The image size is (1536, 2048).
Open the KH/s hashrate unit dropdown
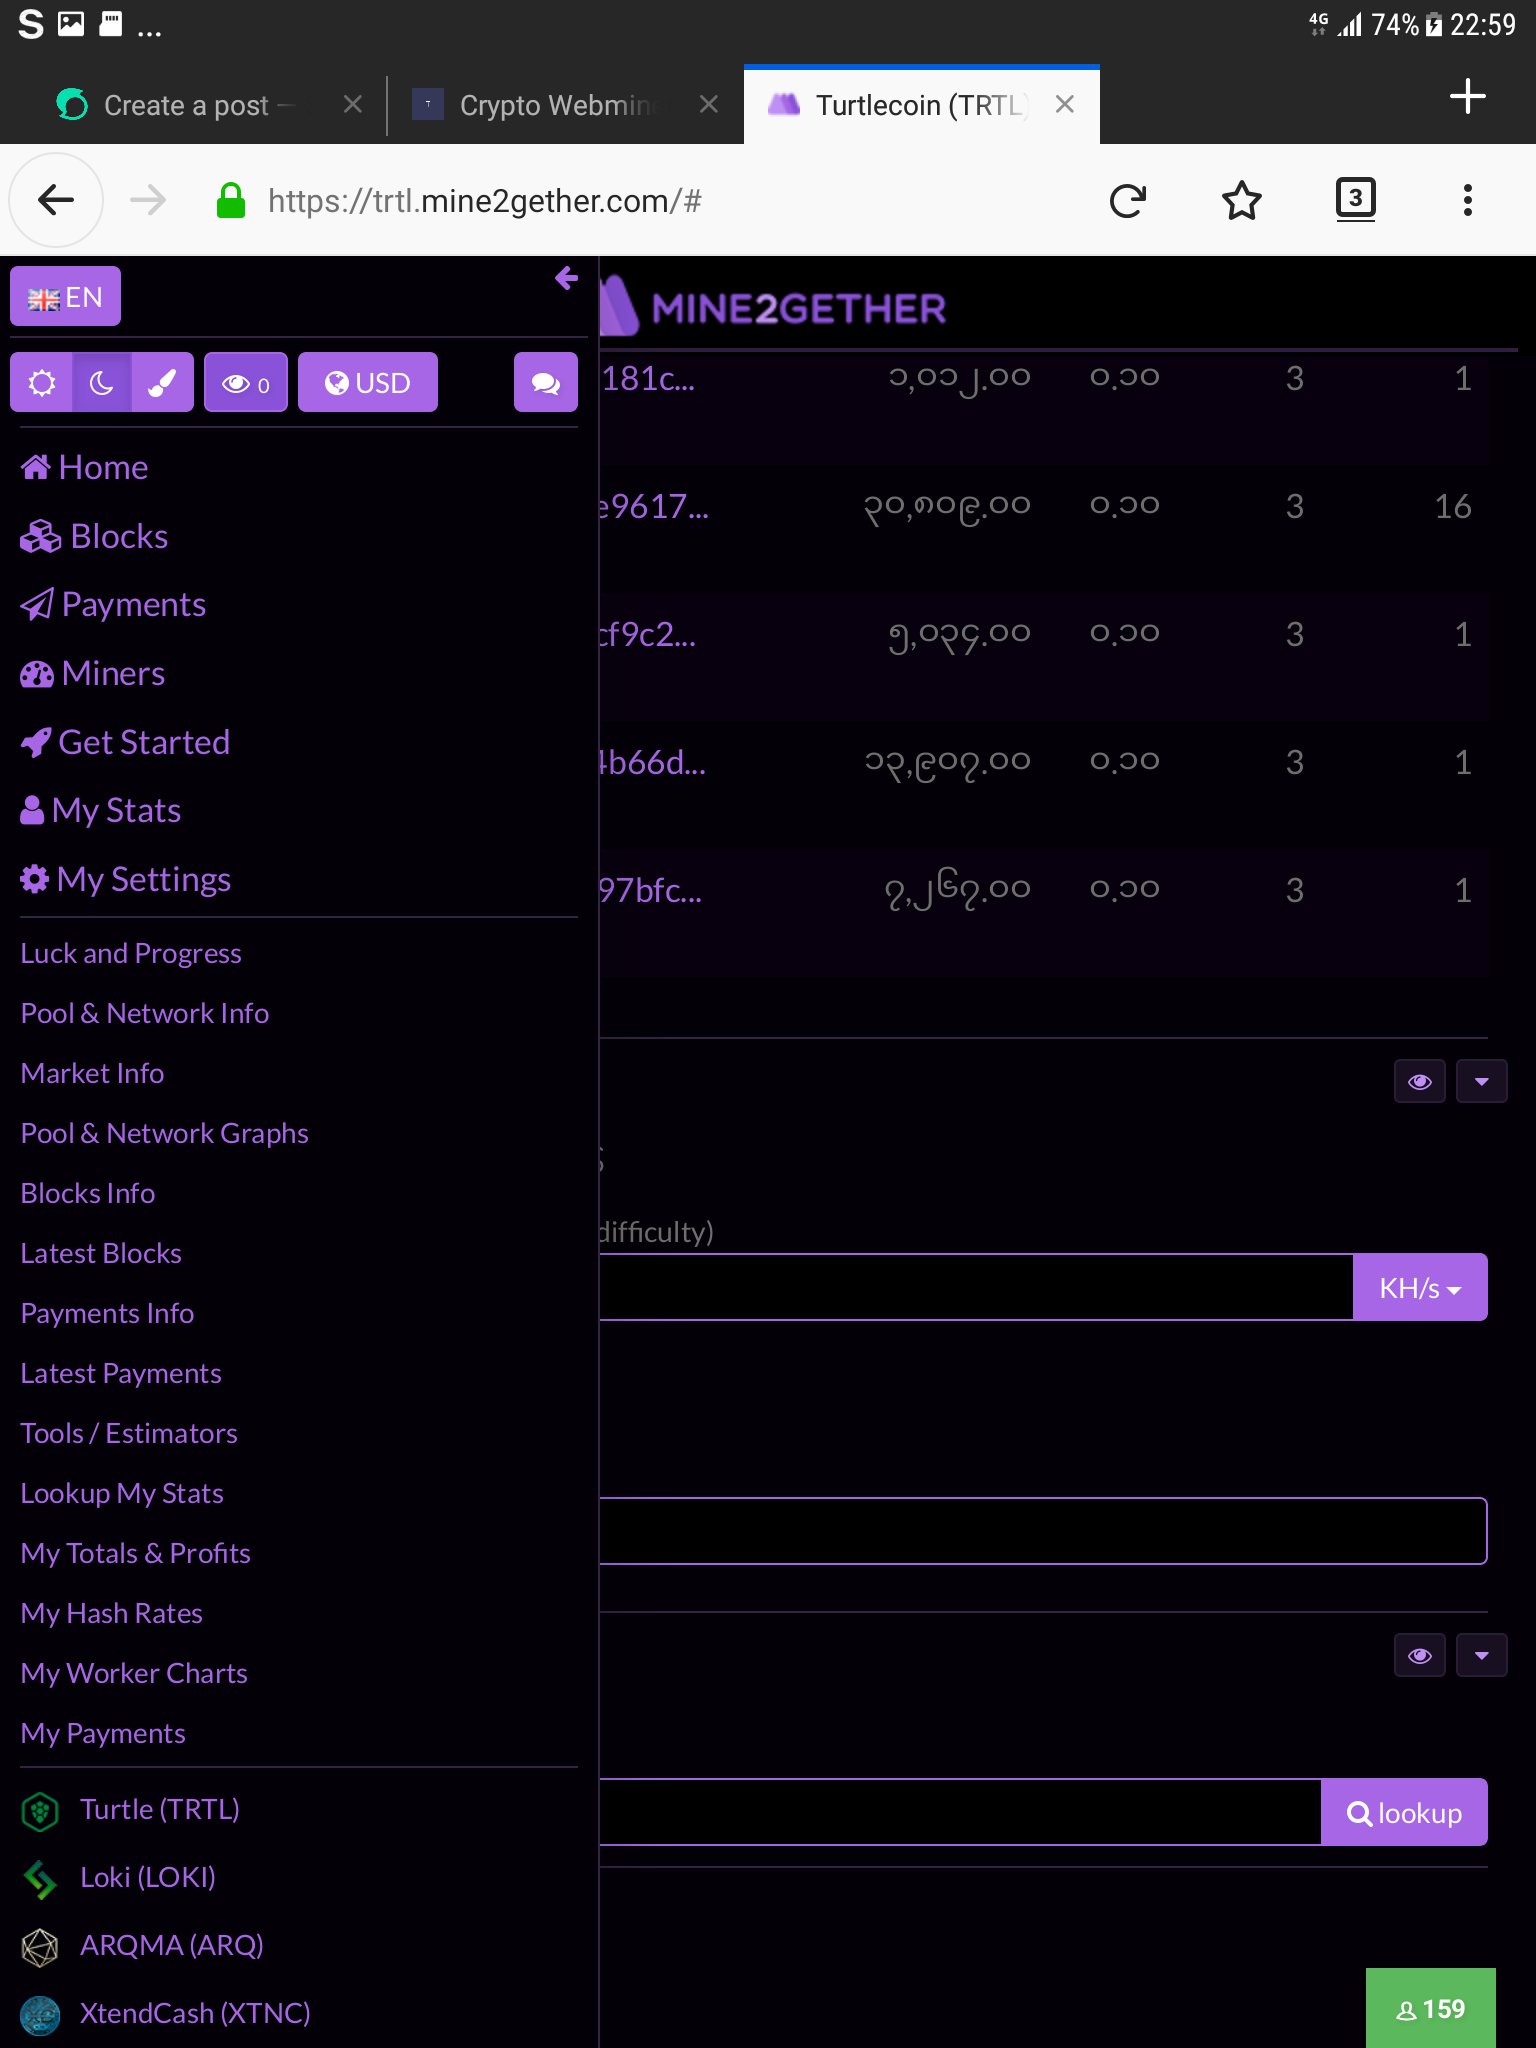1420,1287
